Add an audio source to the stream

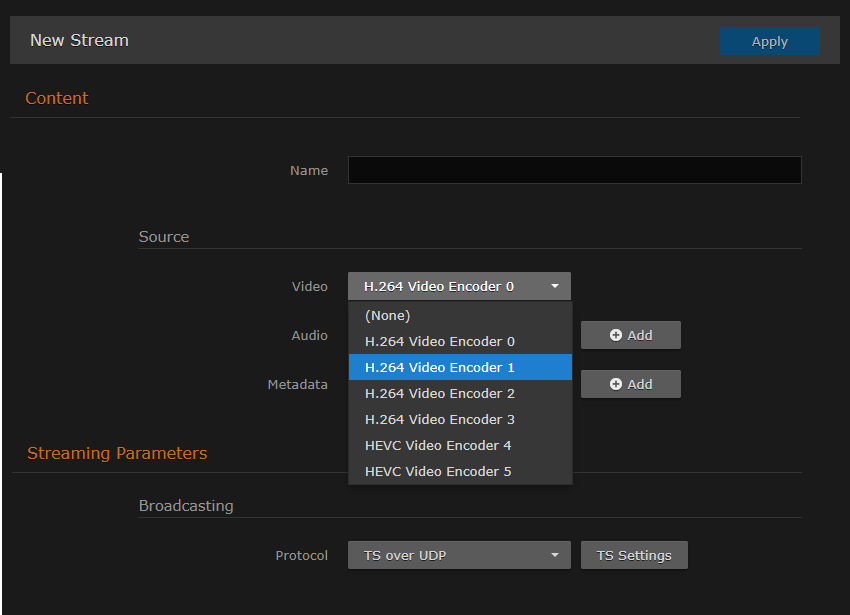coord(630,335)
